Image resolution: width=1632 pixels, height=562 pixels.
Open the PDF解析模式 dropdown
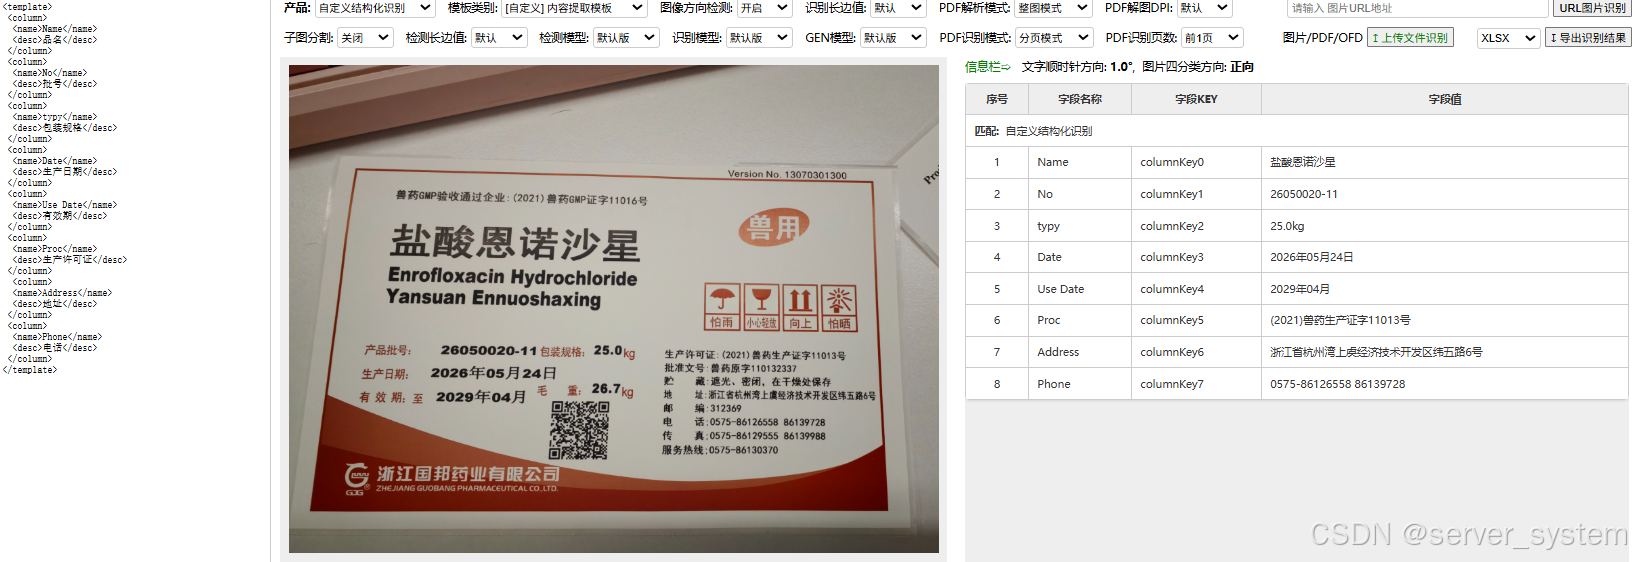pos(1053,8)
